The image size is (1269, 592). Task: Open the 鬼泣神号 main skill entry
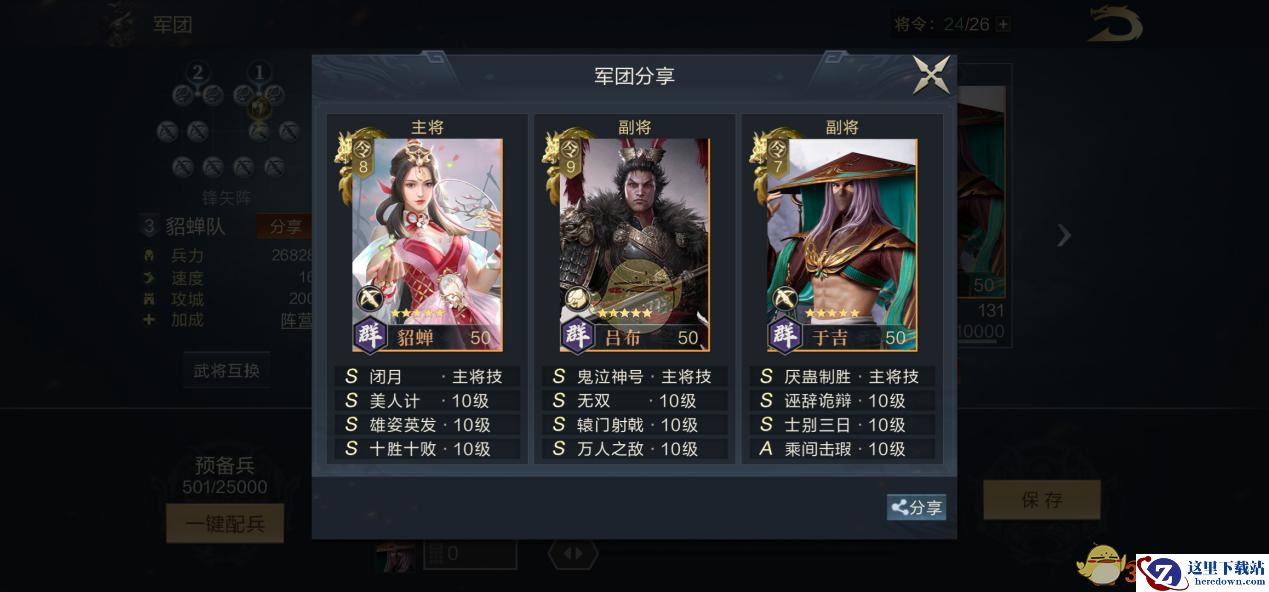pyautogui.click(x=634, y=377)
